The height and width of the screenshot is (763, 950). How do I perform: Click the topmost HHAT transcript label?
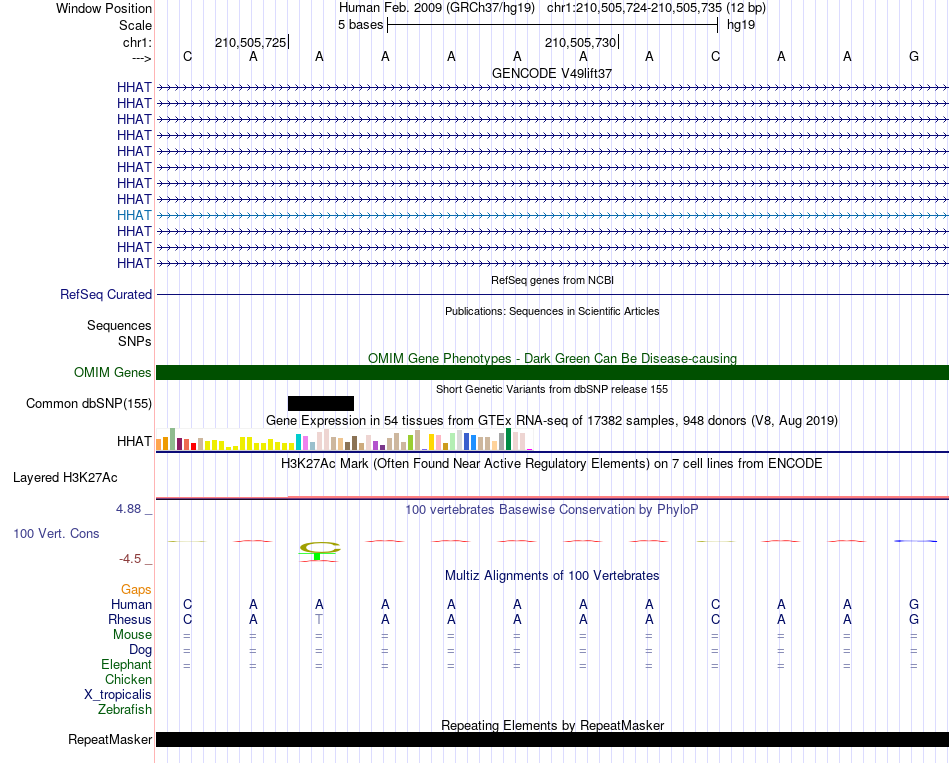(x=134, y=87)
